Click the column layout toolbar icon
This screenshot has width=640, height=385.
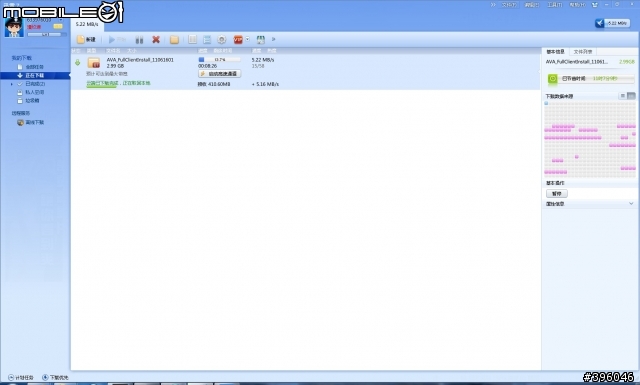tap(193, 40)
